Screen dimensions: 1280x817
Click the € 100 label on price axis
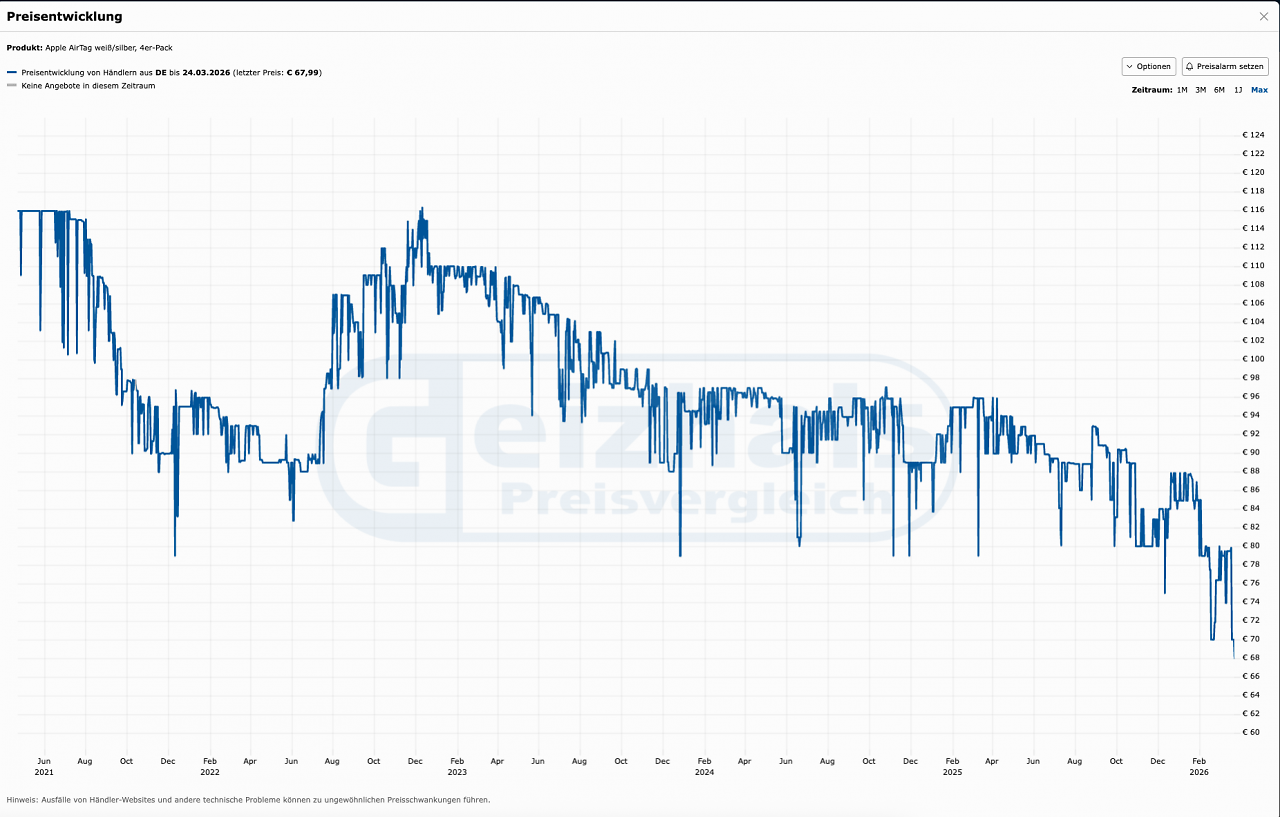click(x=1253, y=358)
